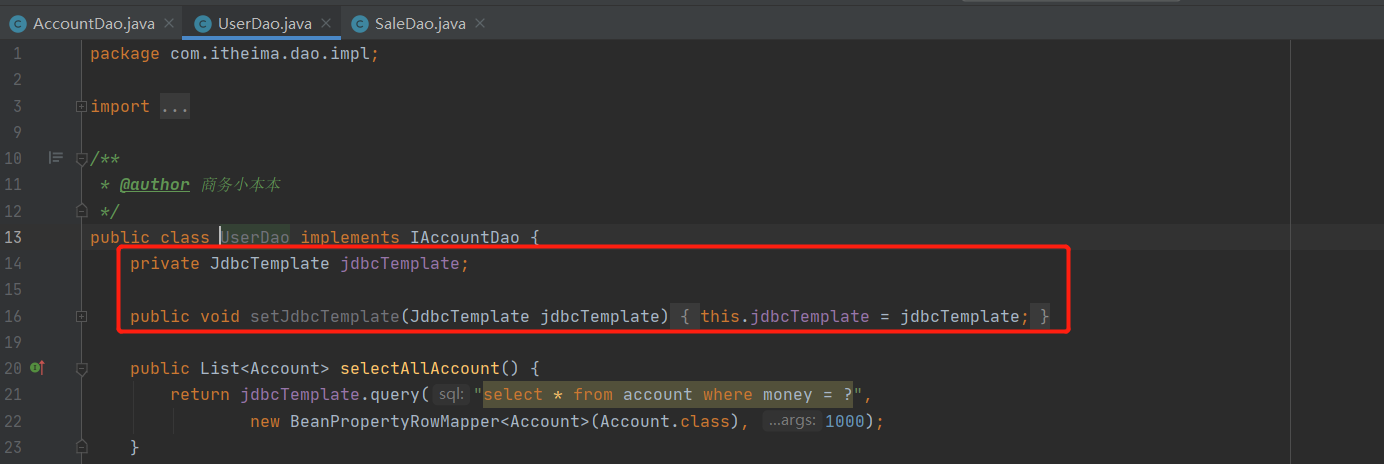Image resolution: width=1384 pixels, height=464 pixels.
Task: Open the SaleDao.java tab
Action: [x=420, y=23]
